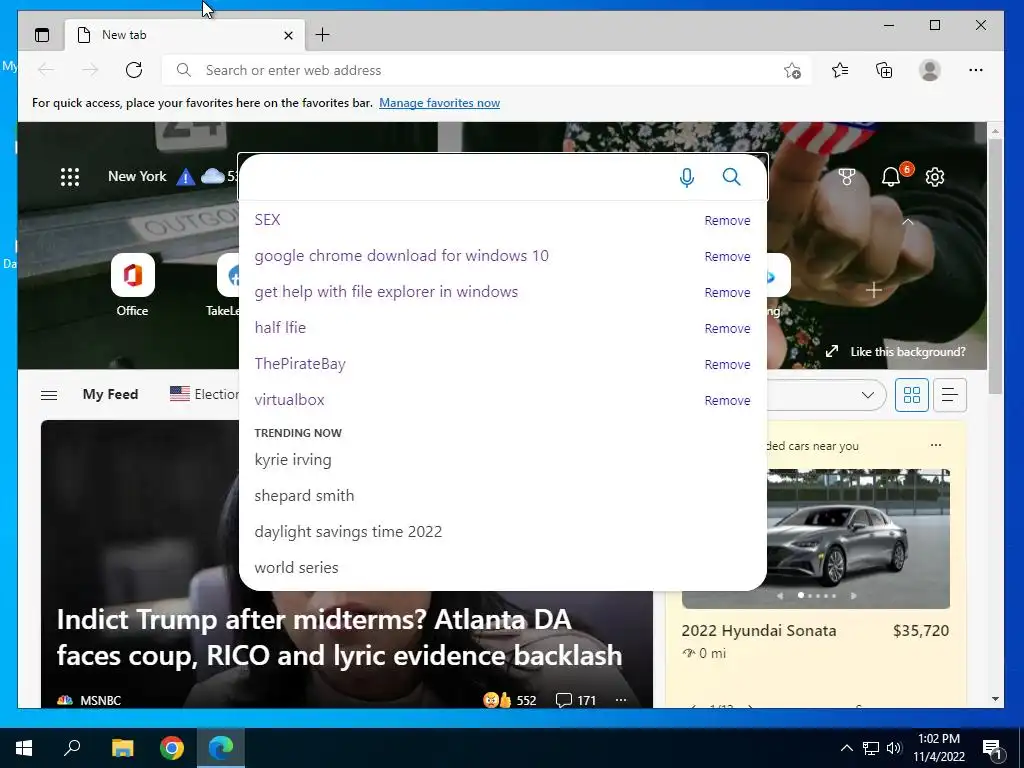
Task: Select virtualbox suggestion
Action: point(289,399)
